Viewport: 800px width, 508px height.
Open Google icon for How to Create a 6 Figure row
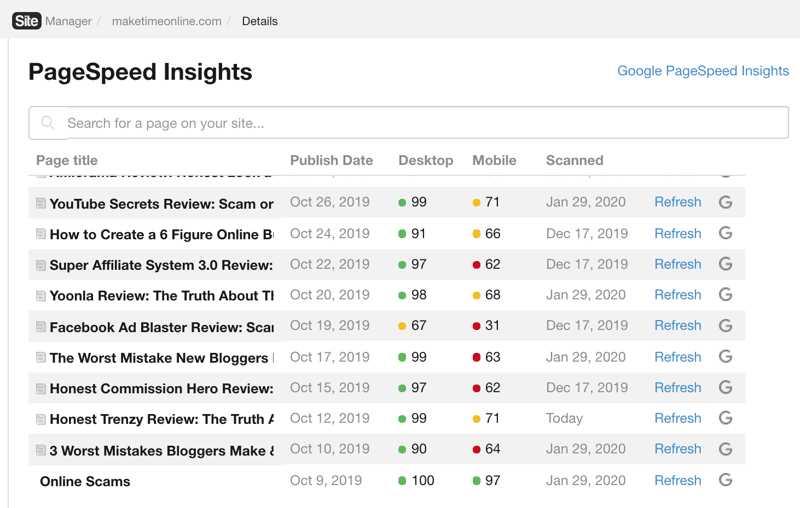click(726, 233)
